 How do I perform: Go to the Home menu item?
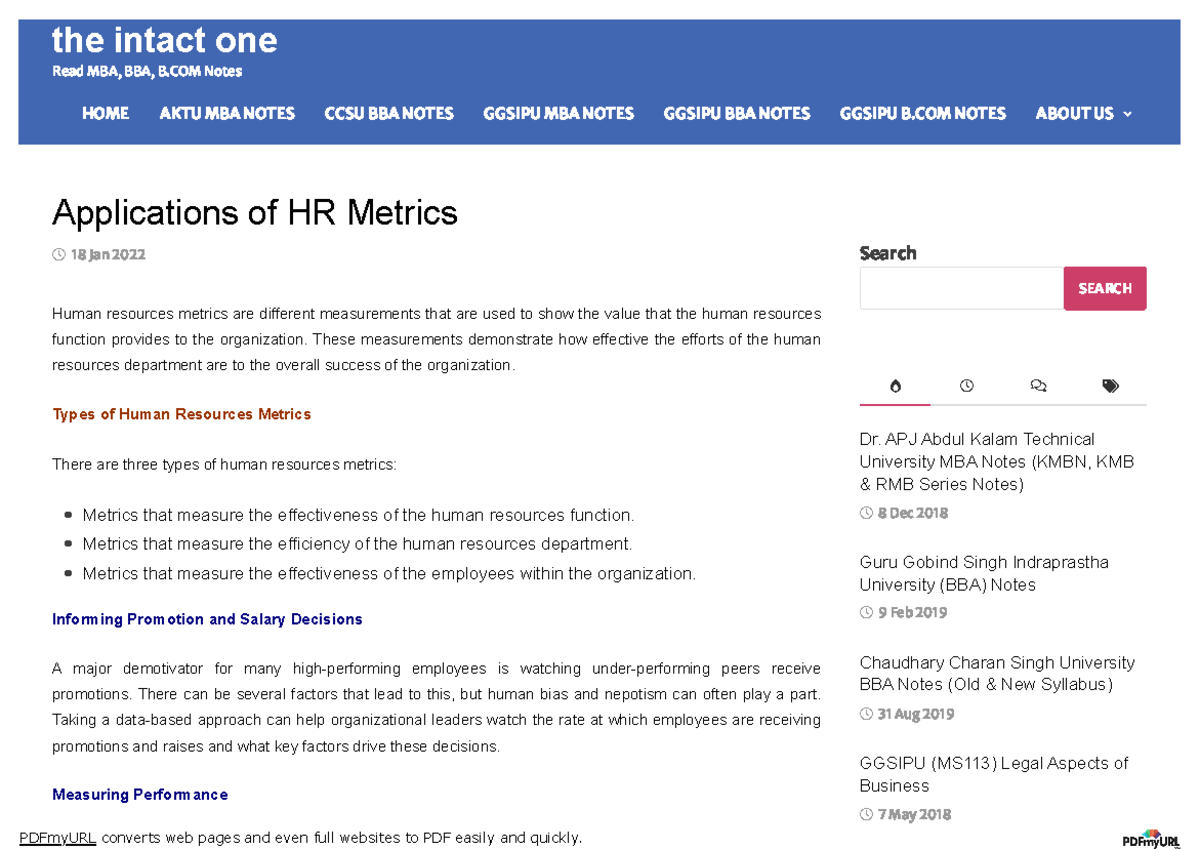[x=105, y=114]
